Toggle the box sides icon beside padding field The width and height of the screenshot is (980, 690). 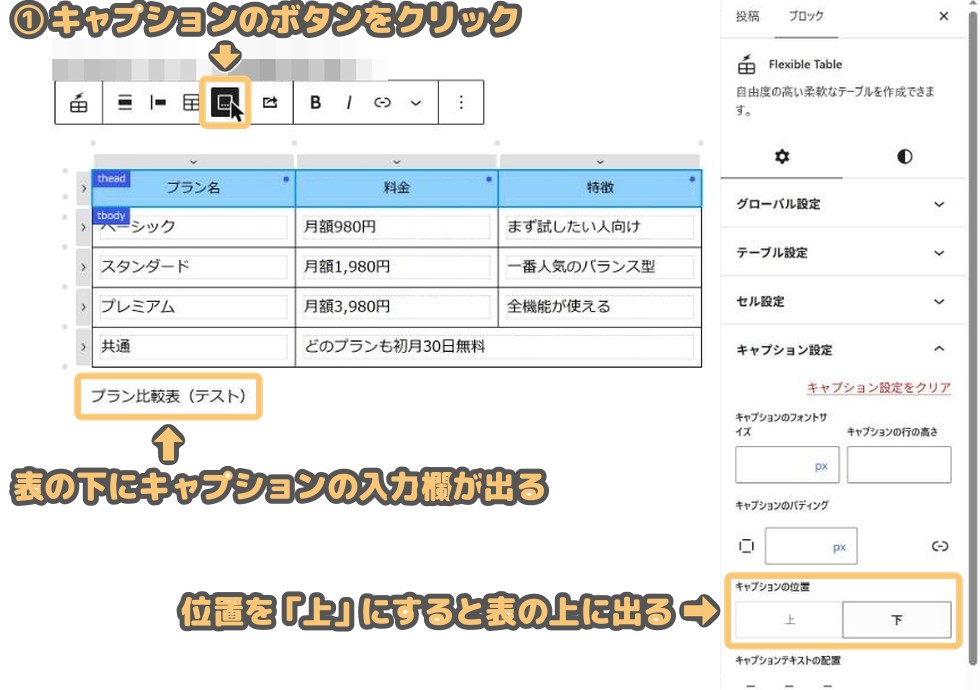[746, 546]
